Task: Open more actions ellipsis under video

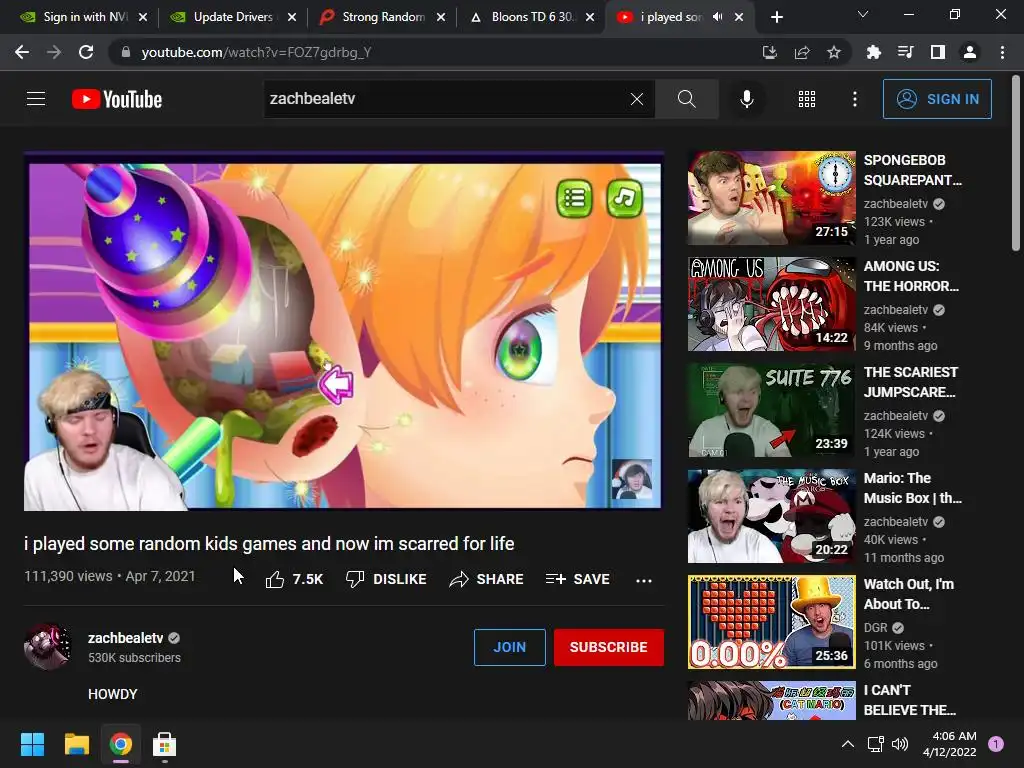Action: 644,581
